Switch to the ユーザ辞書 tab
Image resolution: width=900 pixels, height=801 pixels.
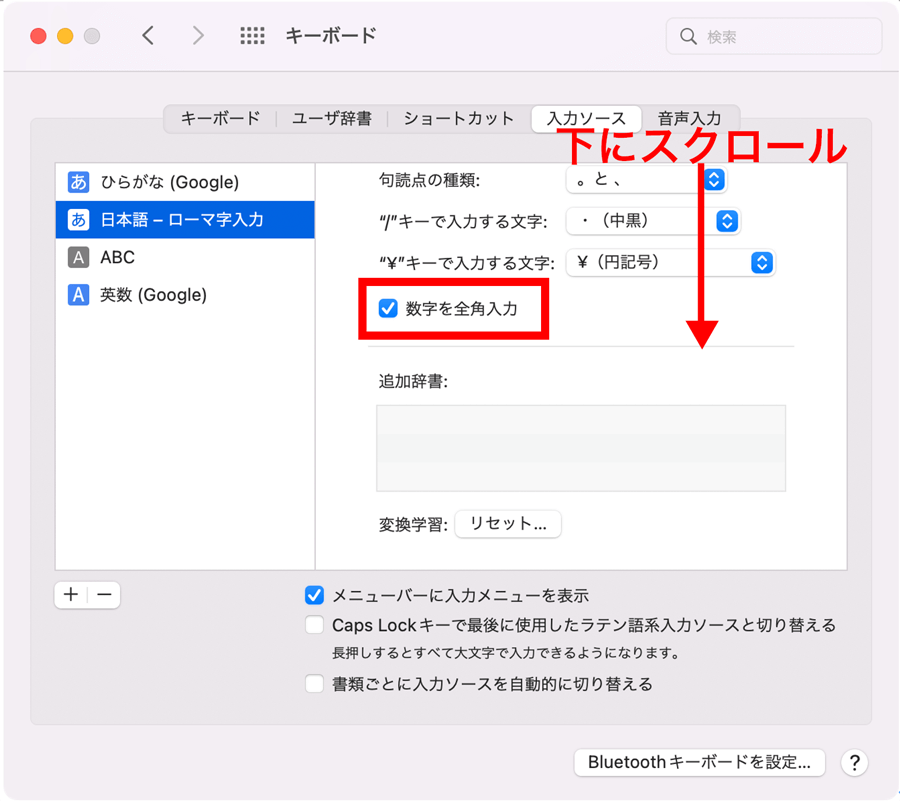[332, 118]
